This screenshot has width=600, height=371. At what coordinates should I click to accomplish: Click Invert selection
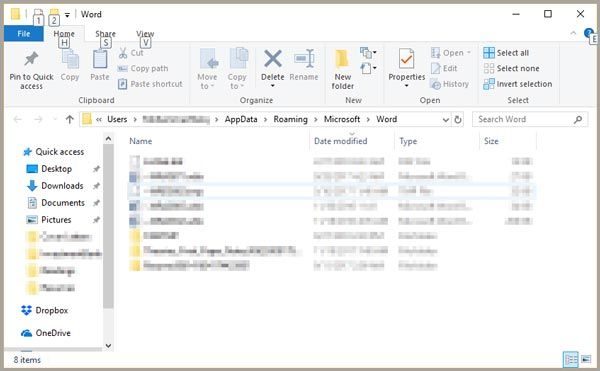click(517, 84)
